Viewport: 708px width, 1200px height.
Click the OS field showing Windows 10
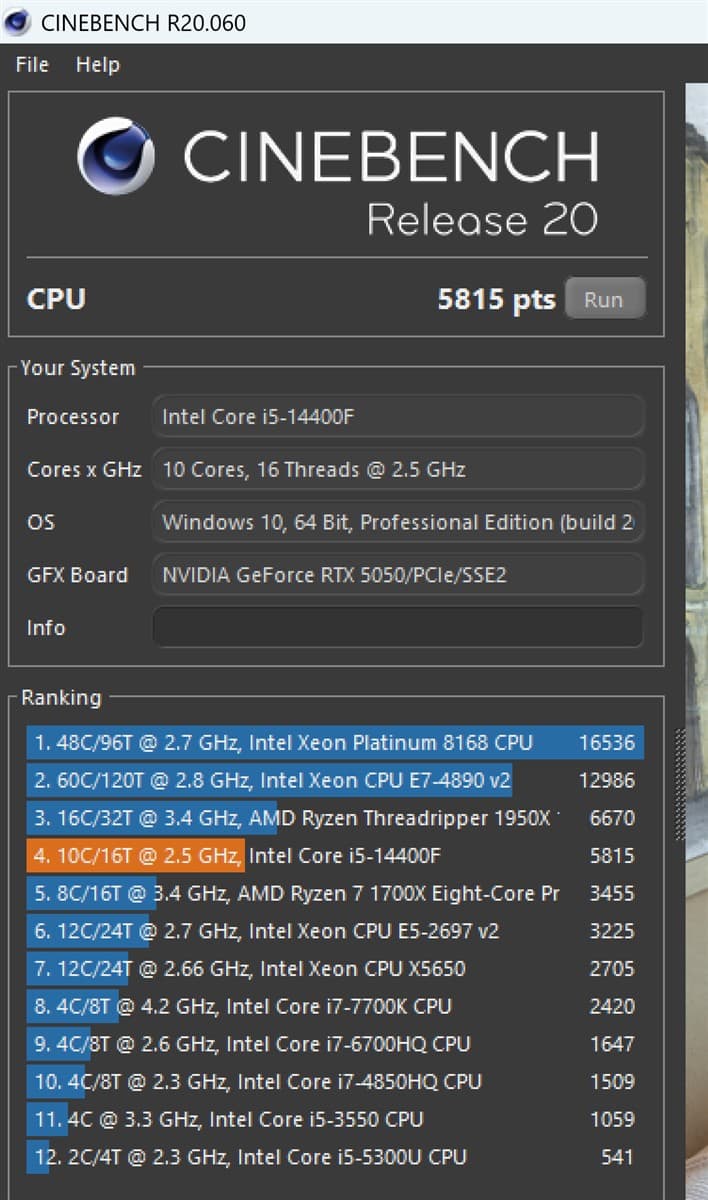tap(397, 522)
